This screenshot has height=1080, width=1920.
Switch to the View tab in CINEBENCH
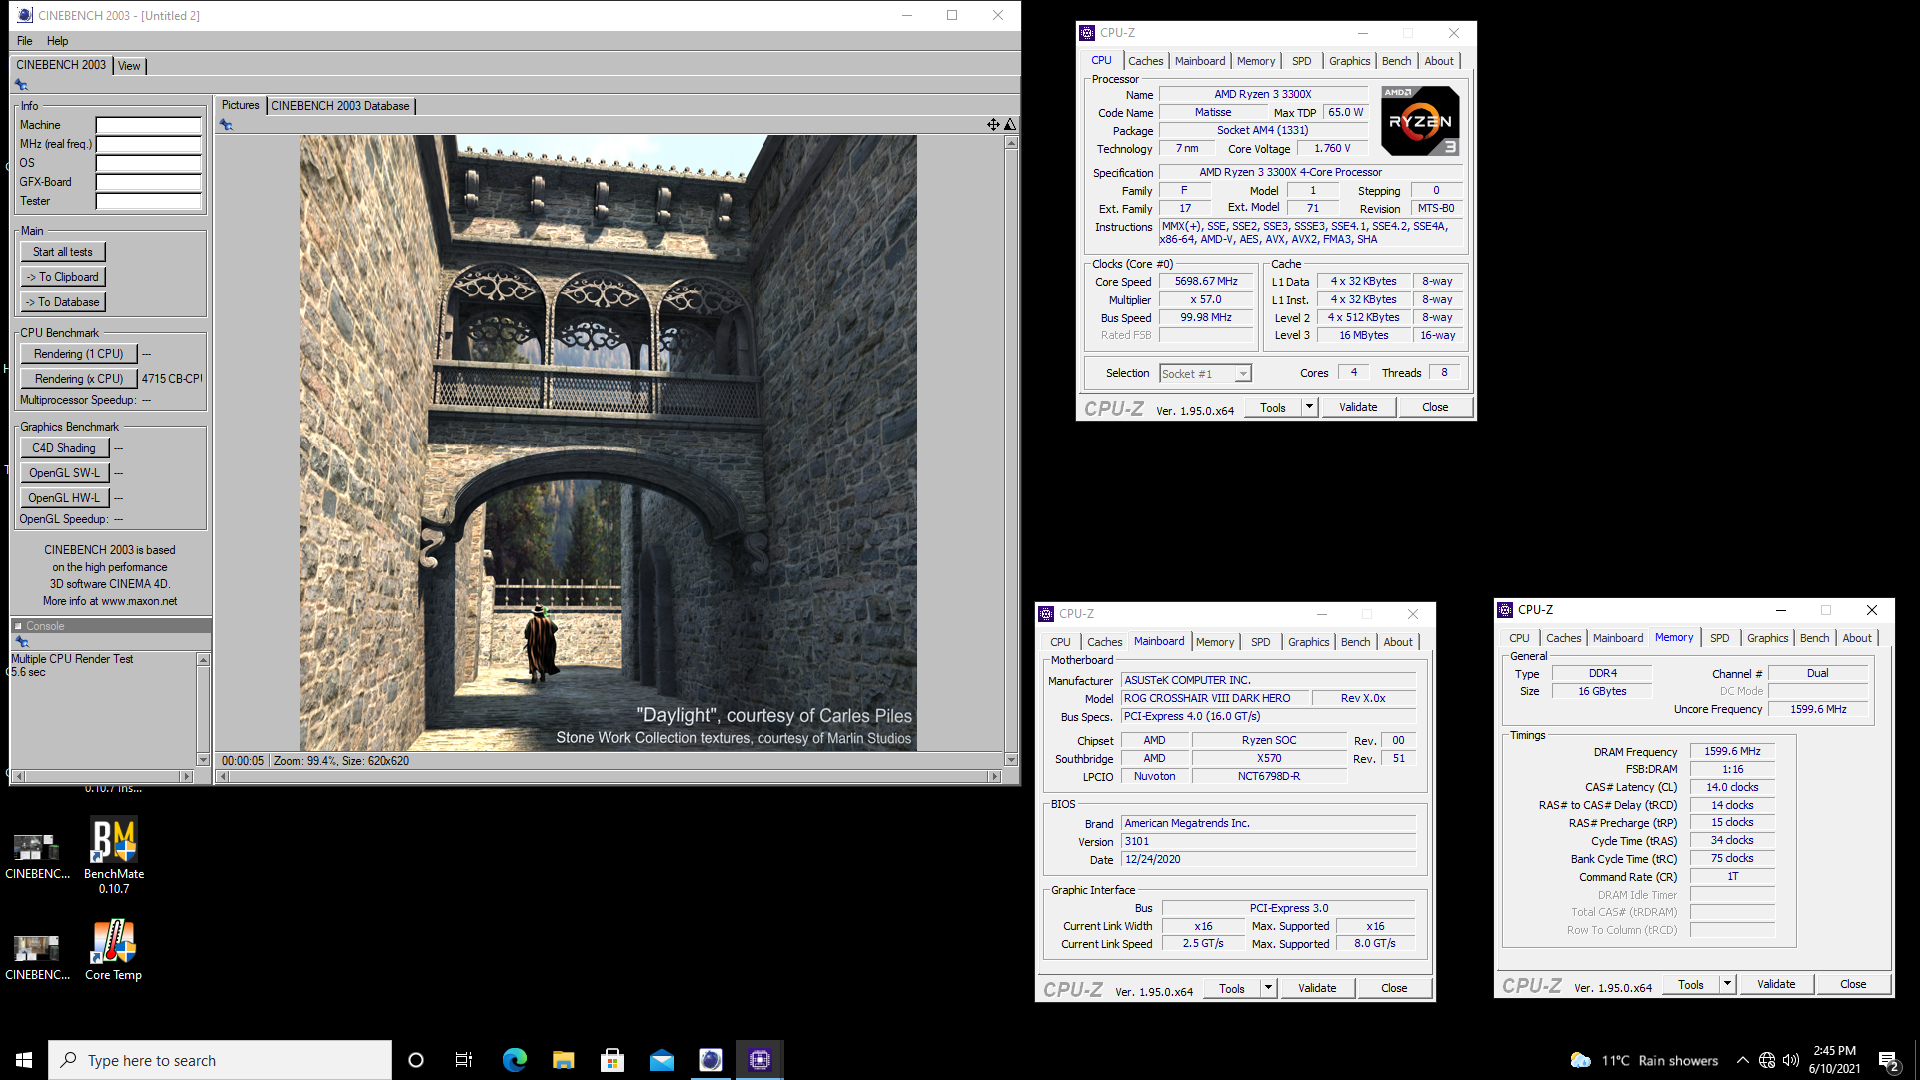pos(129,66)
